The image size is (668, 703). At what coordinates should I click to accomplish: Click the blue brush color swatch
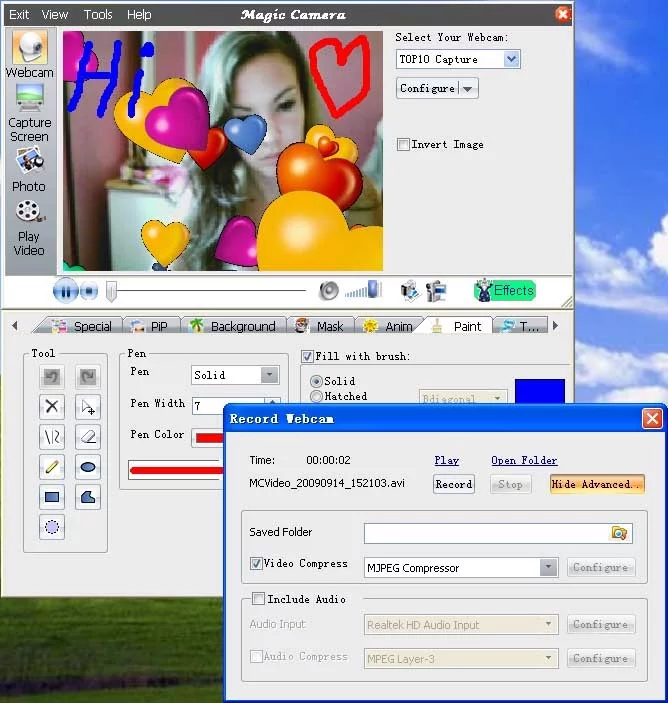pyautogui.click(x=540, y=391)
